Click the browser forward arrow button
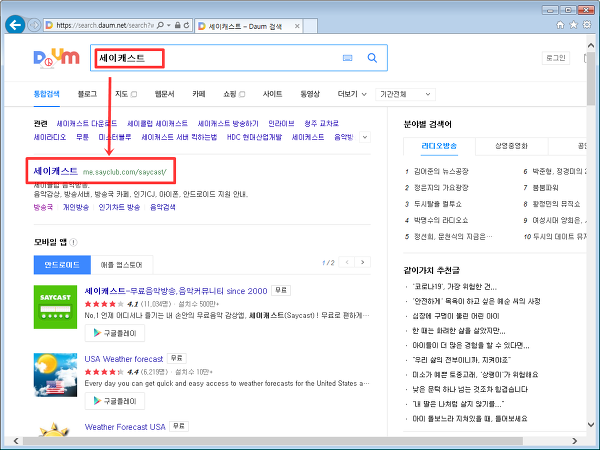 34,25
